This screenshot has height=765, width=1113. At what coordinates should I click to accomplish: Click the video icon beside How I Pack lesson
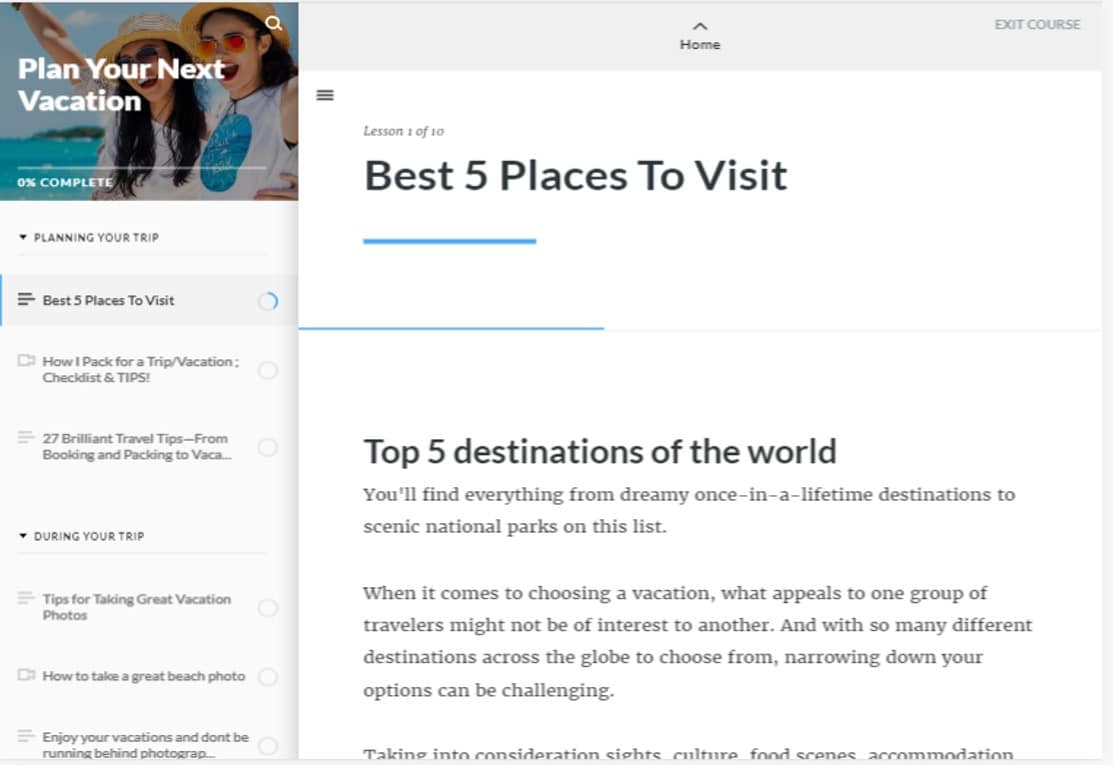[25, 362]
